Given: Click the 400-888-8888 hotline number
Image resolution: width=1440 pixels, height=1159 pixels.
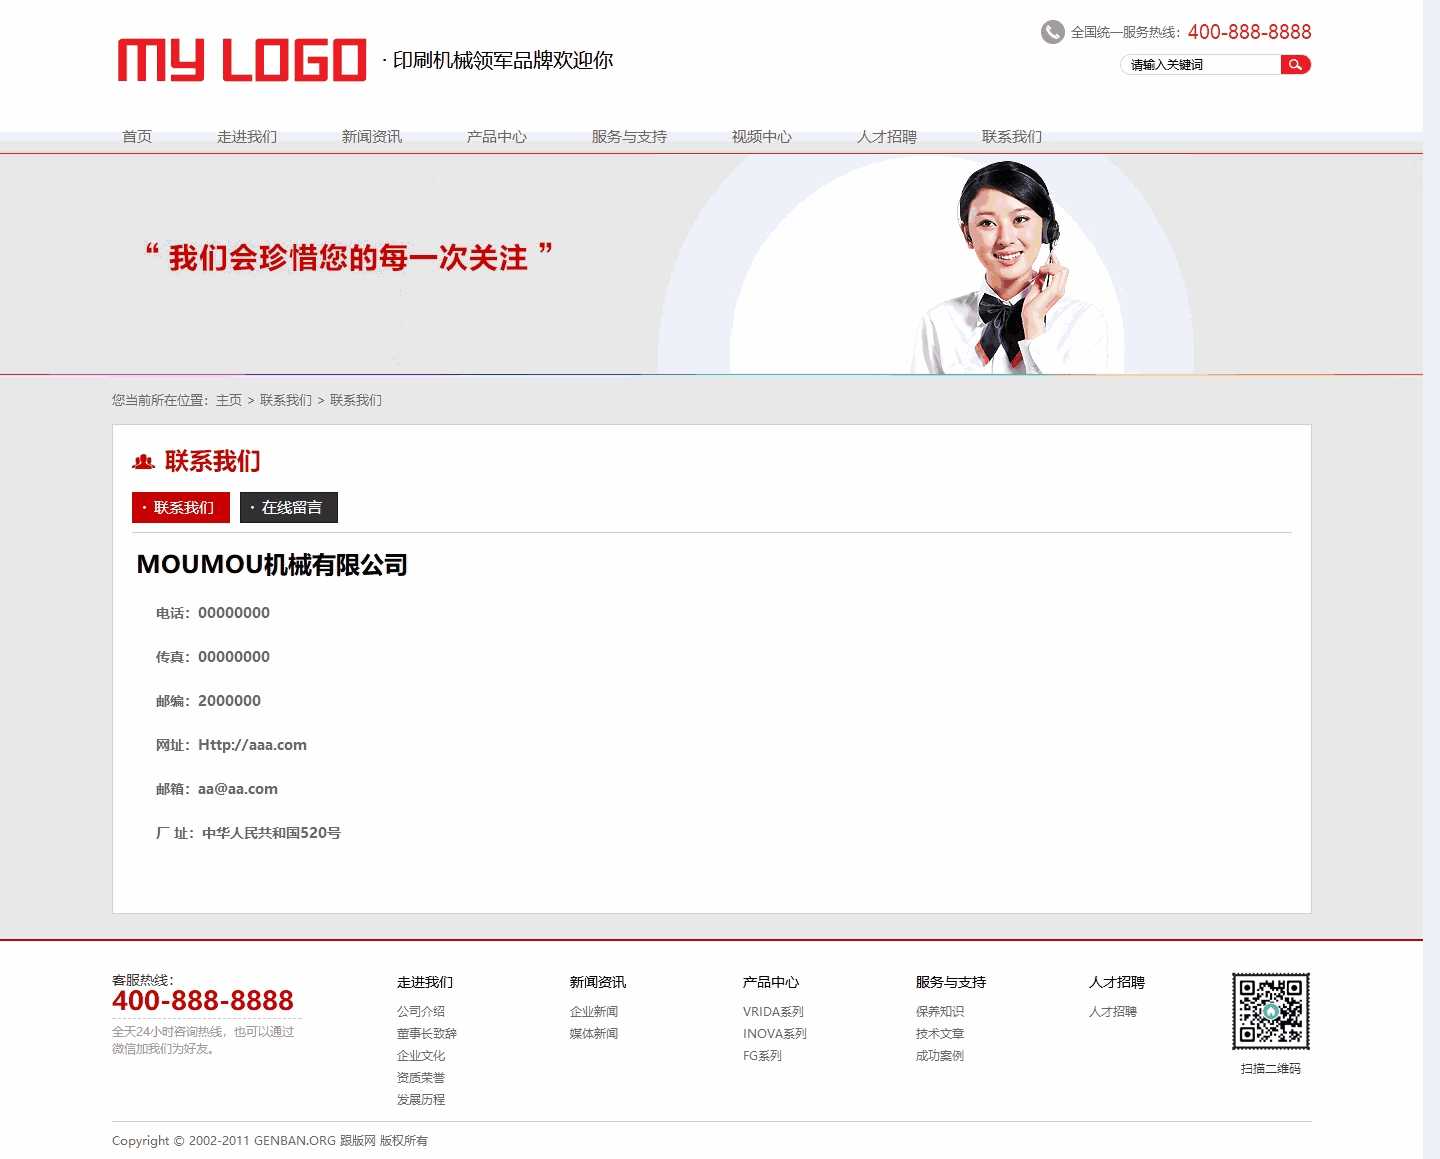Looking at the screenshot, I should click(1249, 32).
